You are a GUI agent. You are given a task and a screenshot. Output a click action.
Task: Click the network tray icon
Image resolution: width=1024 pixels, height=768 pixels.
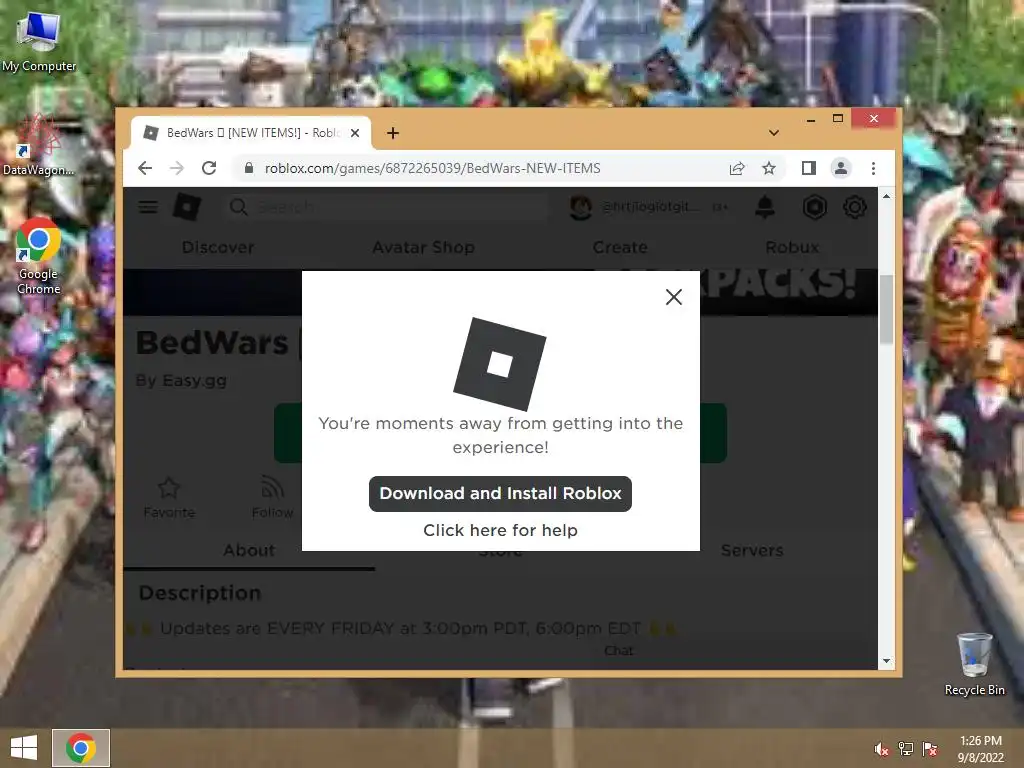(906, 749)
